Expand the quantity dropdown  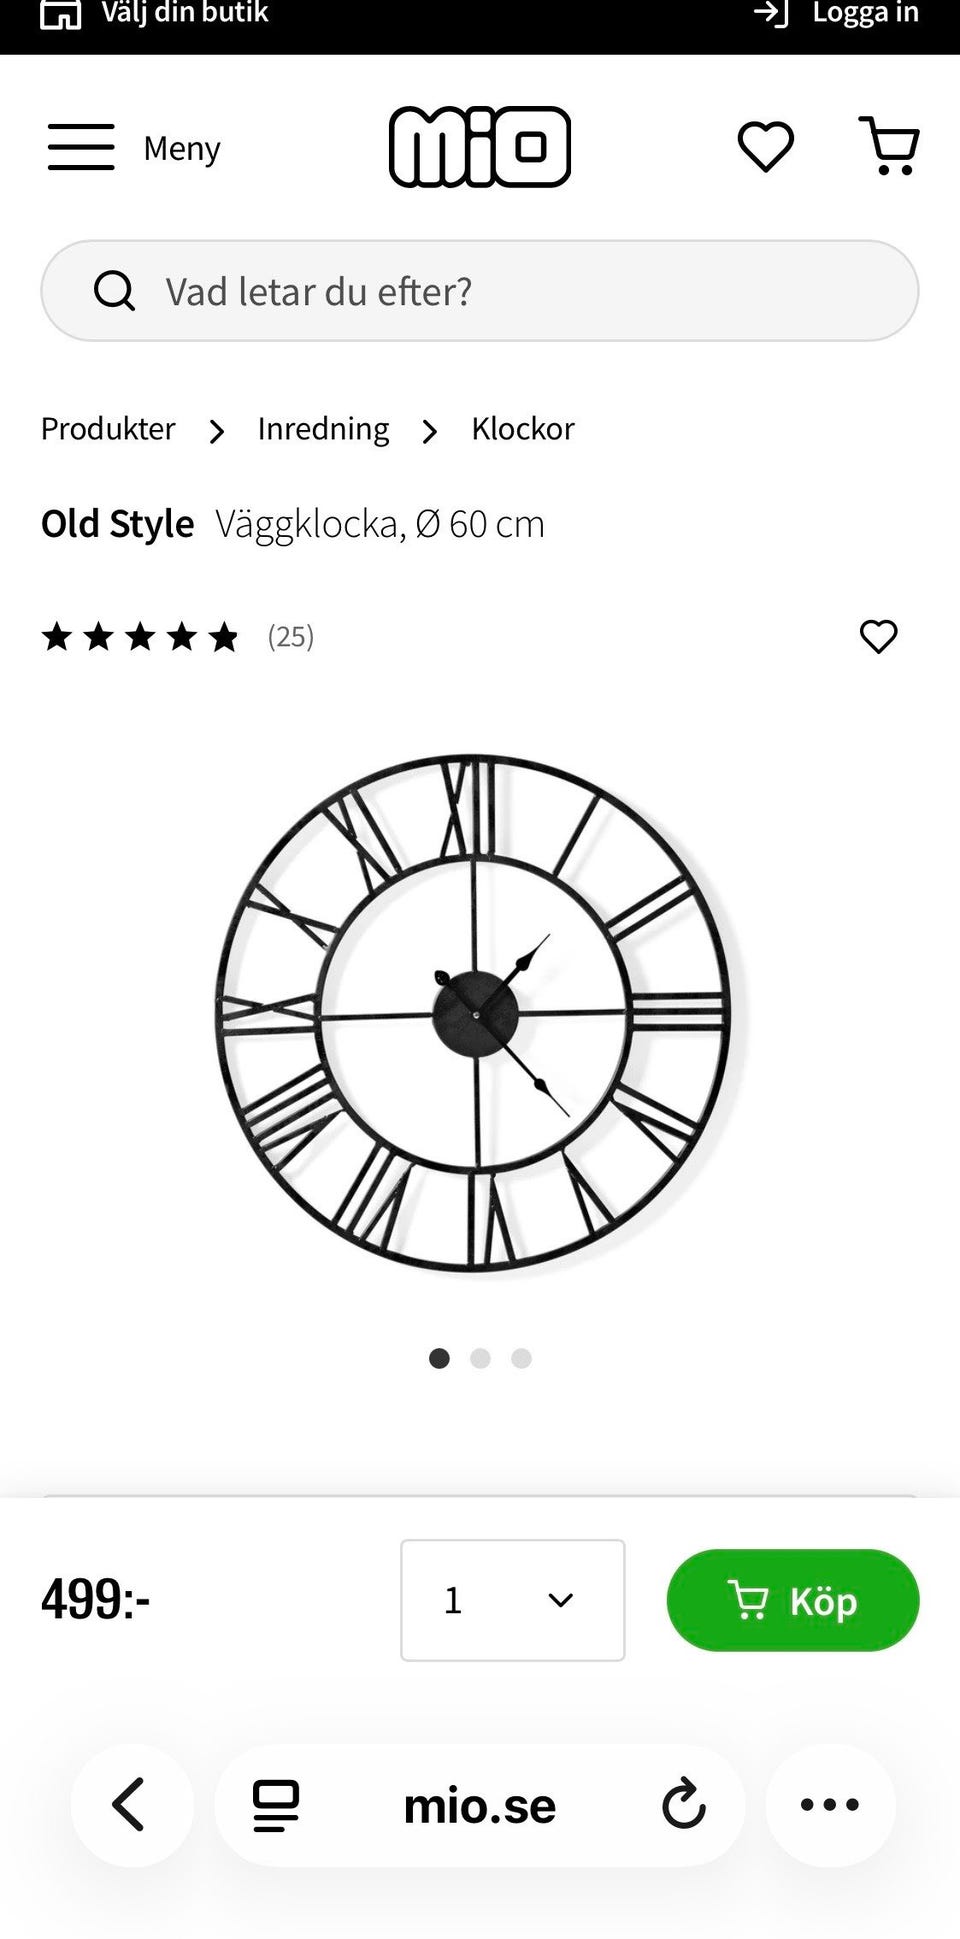pos(513,1600)
